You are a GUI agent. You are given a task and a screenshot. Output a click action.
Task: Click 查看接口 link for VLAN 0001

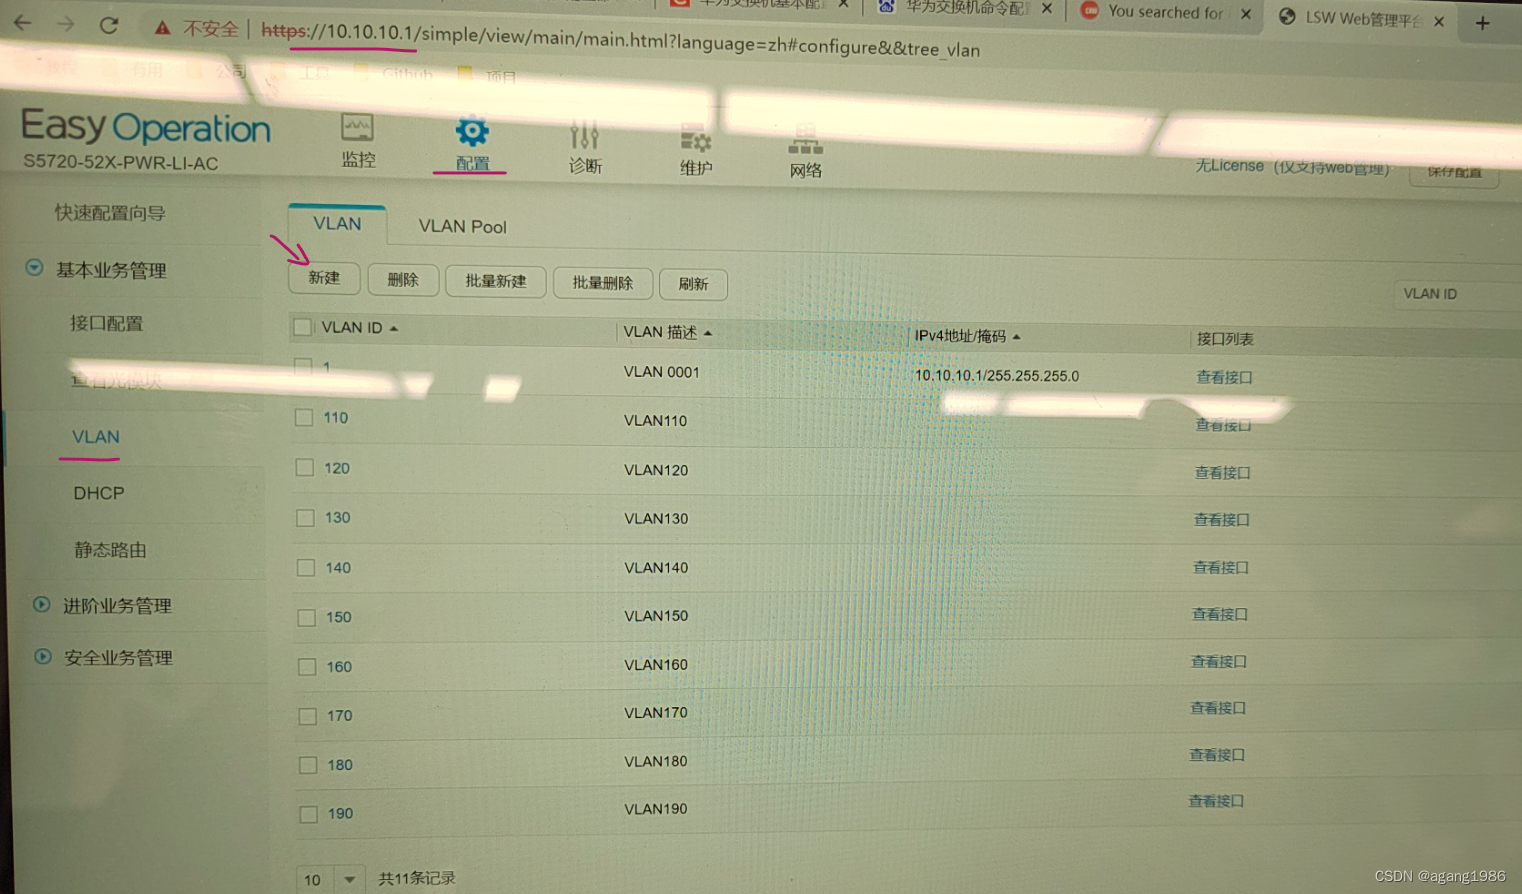click(1224, 377)
